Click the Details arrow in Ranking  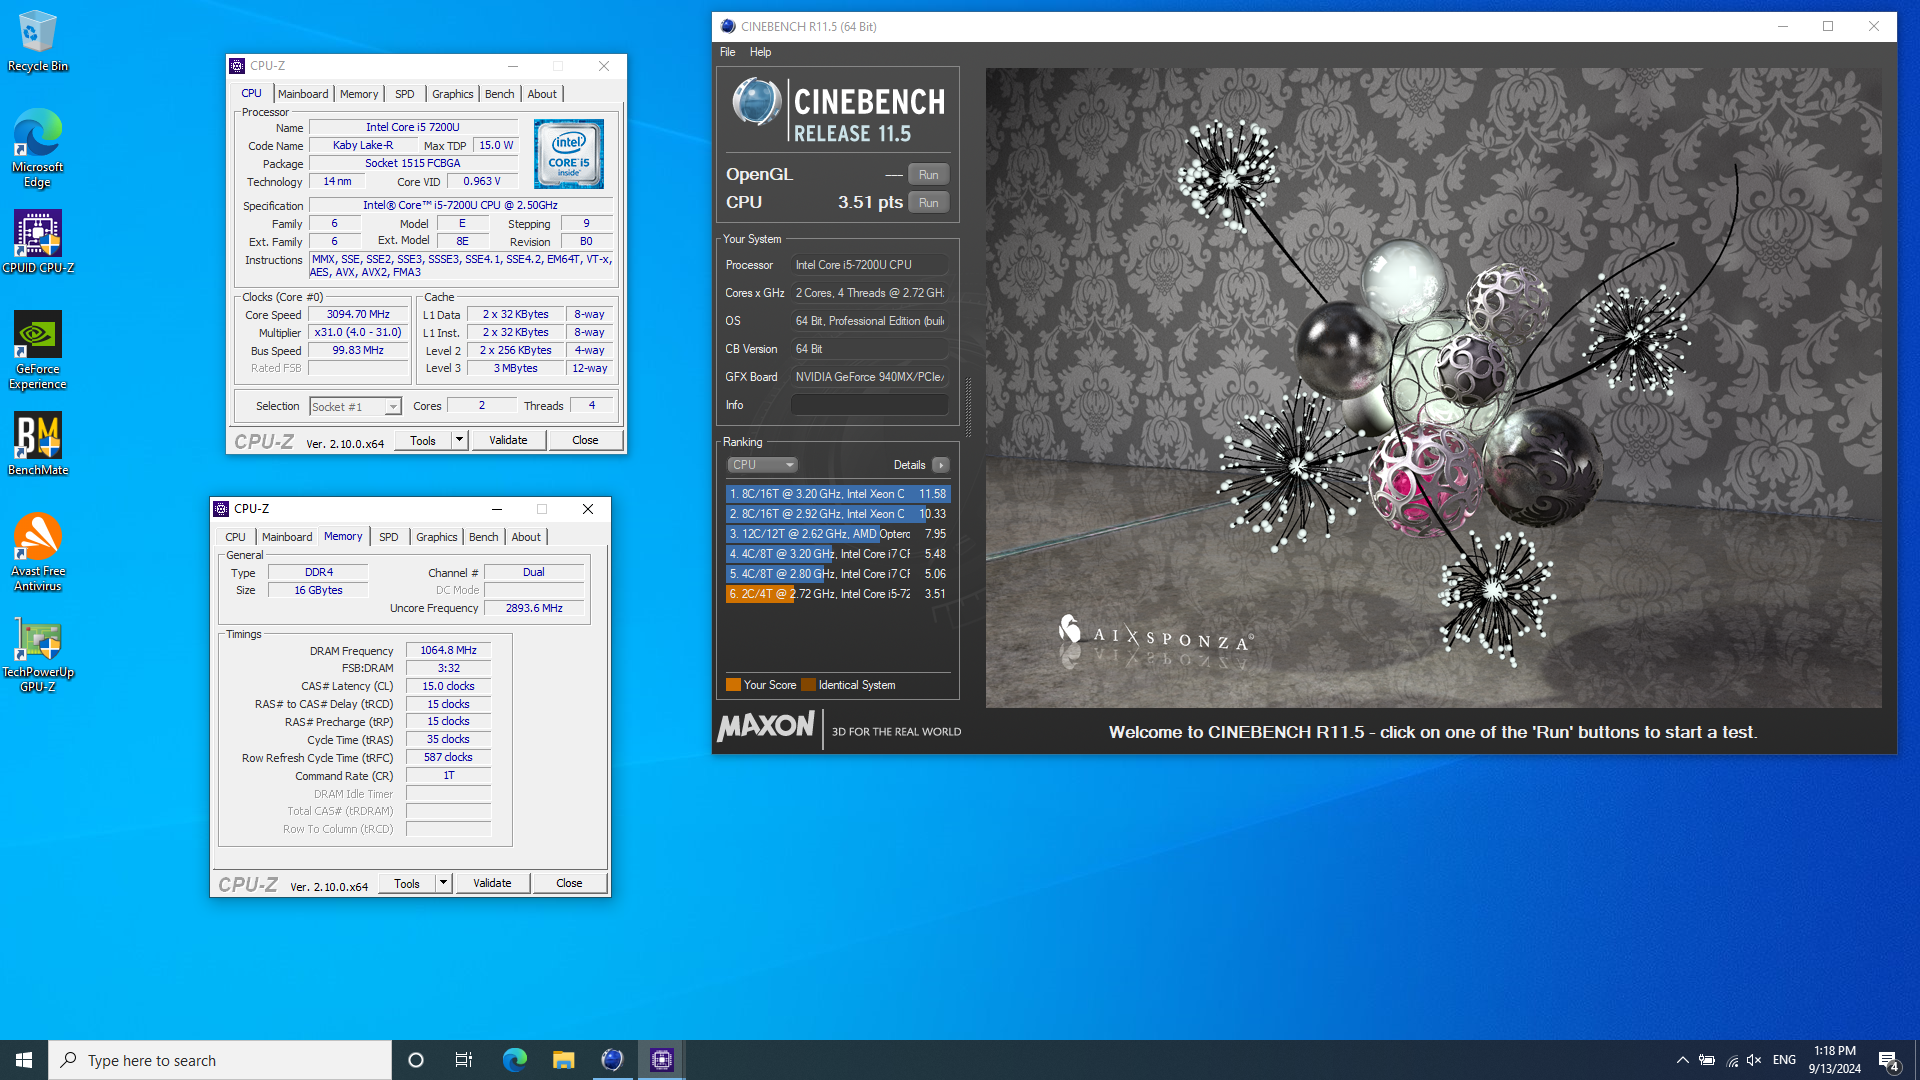tap(941, 465)
